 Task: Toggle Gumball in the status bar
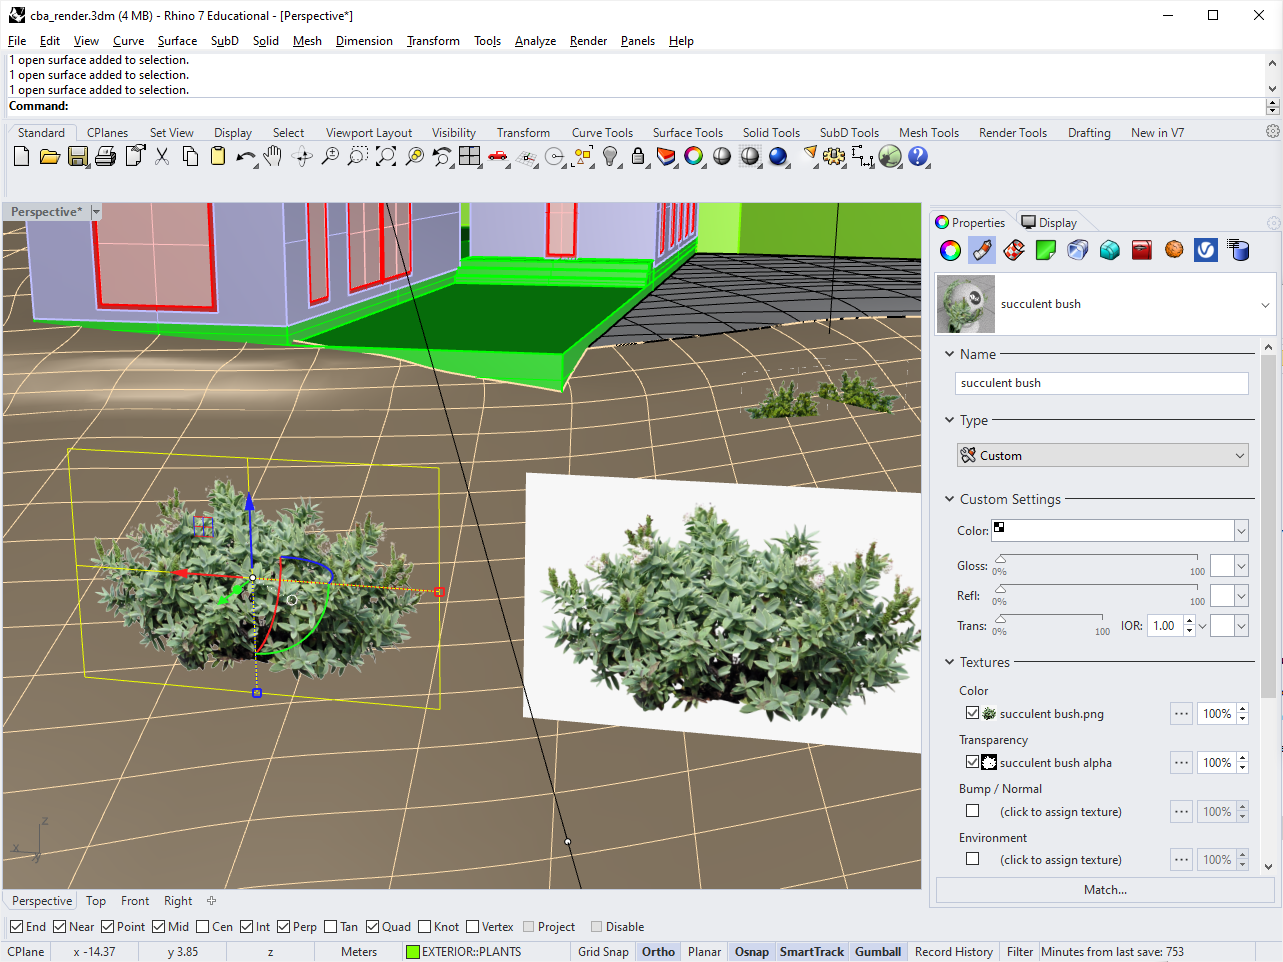coord(877,952)
